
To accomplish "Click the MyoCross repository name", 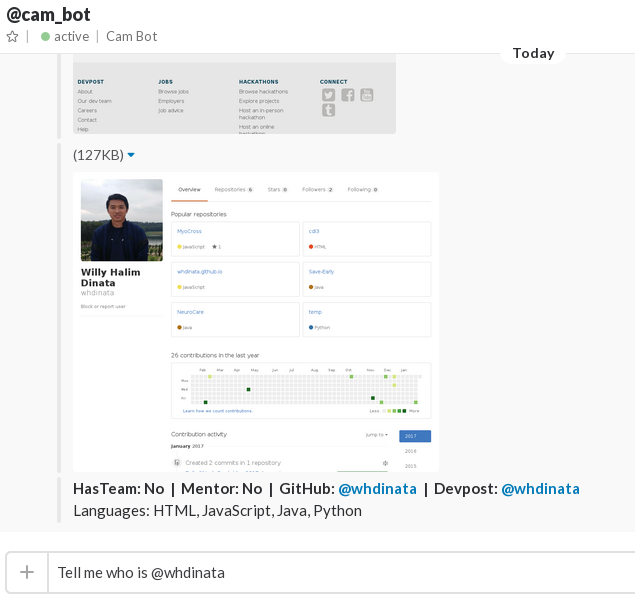I will (189, 231).
